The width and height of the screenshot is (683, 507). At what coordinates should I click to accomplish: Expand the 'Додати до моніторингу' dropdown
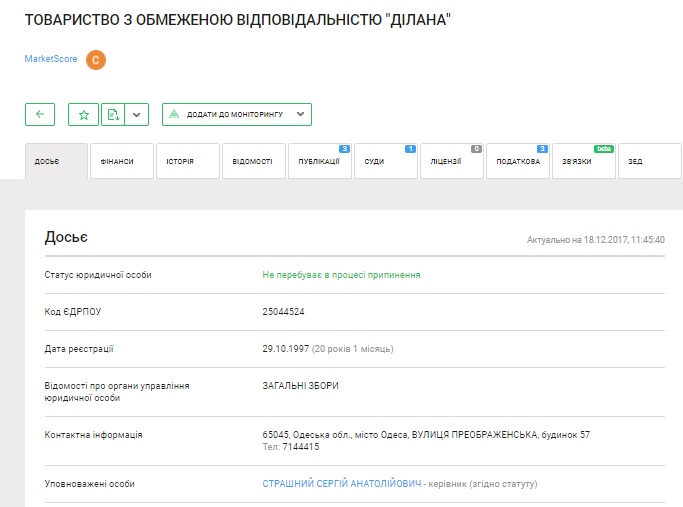(x=300, y=114)
